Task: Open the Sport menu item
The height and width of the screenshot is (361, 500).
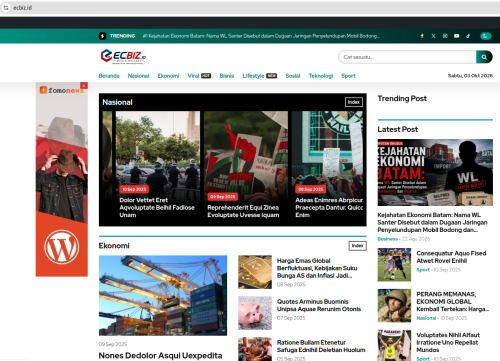Action: point(348,76)
